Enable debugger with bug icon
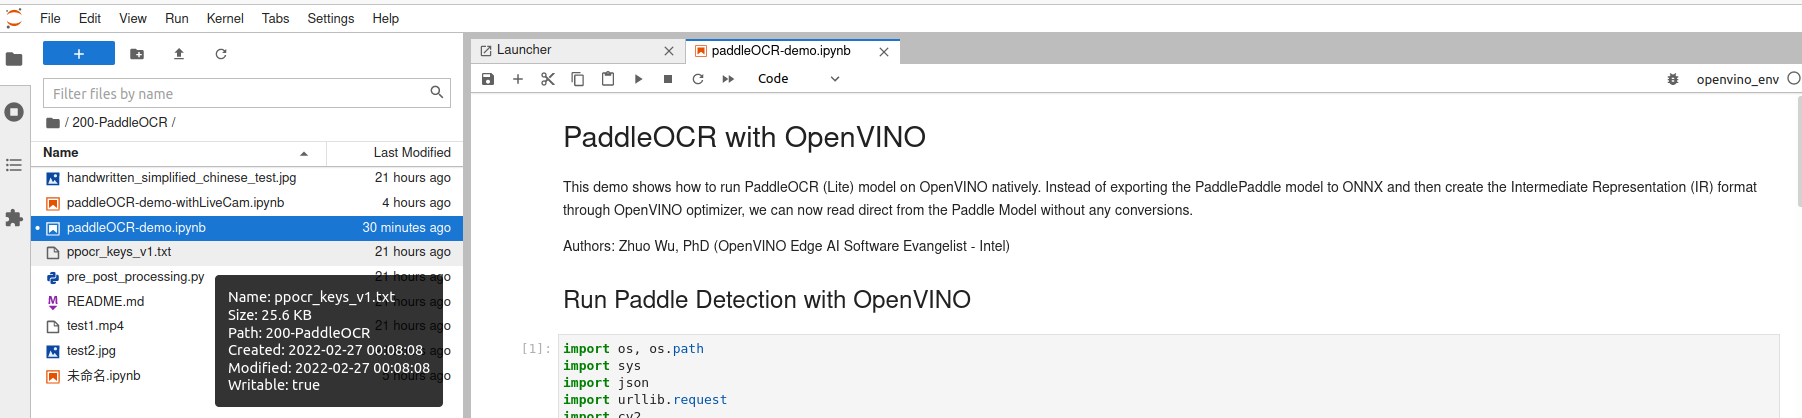 coord(1673,79)
